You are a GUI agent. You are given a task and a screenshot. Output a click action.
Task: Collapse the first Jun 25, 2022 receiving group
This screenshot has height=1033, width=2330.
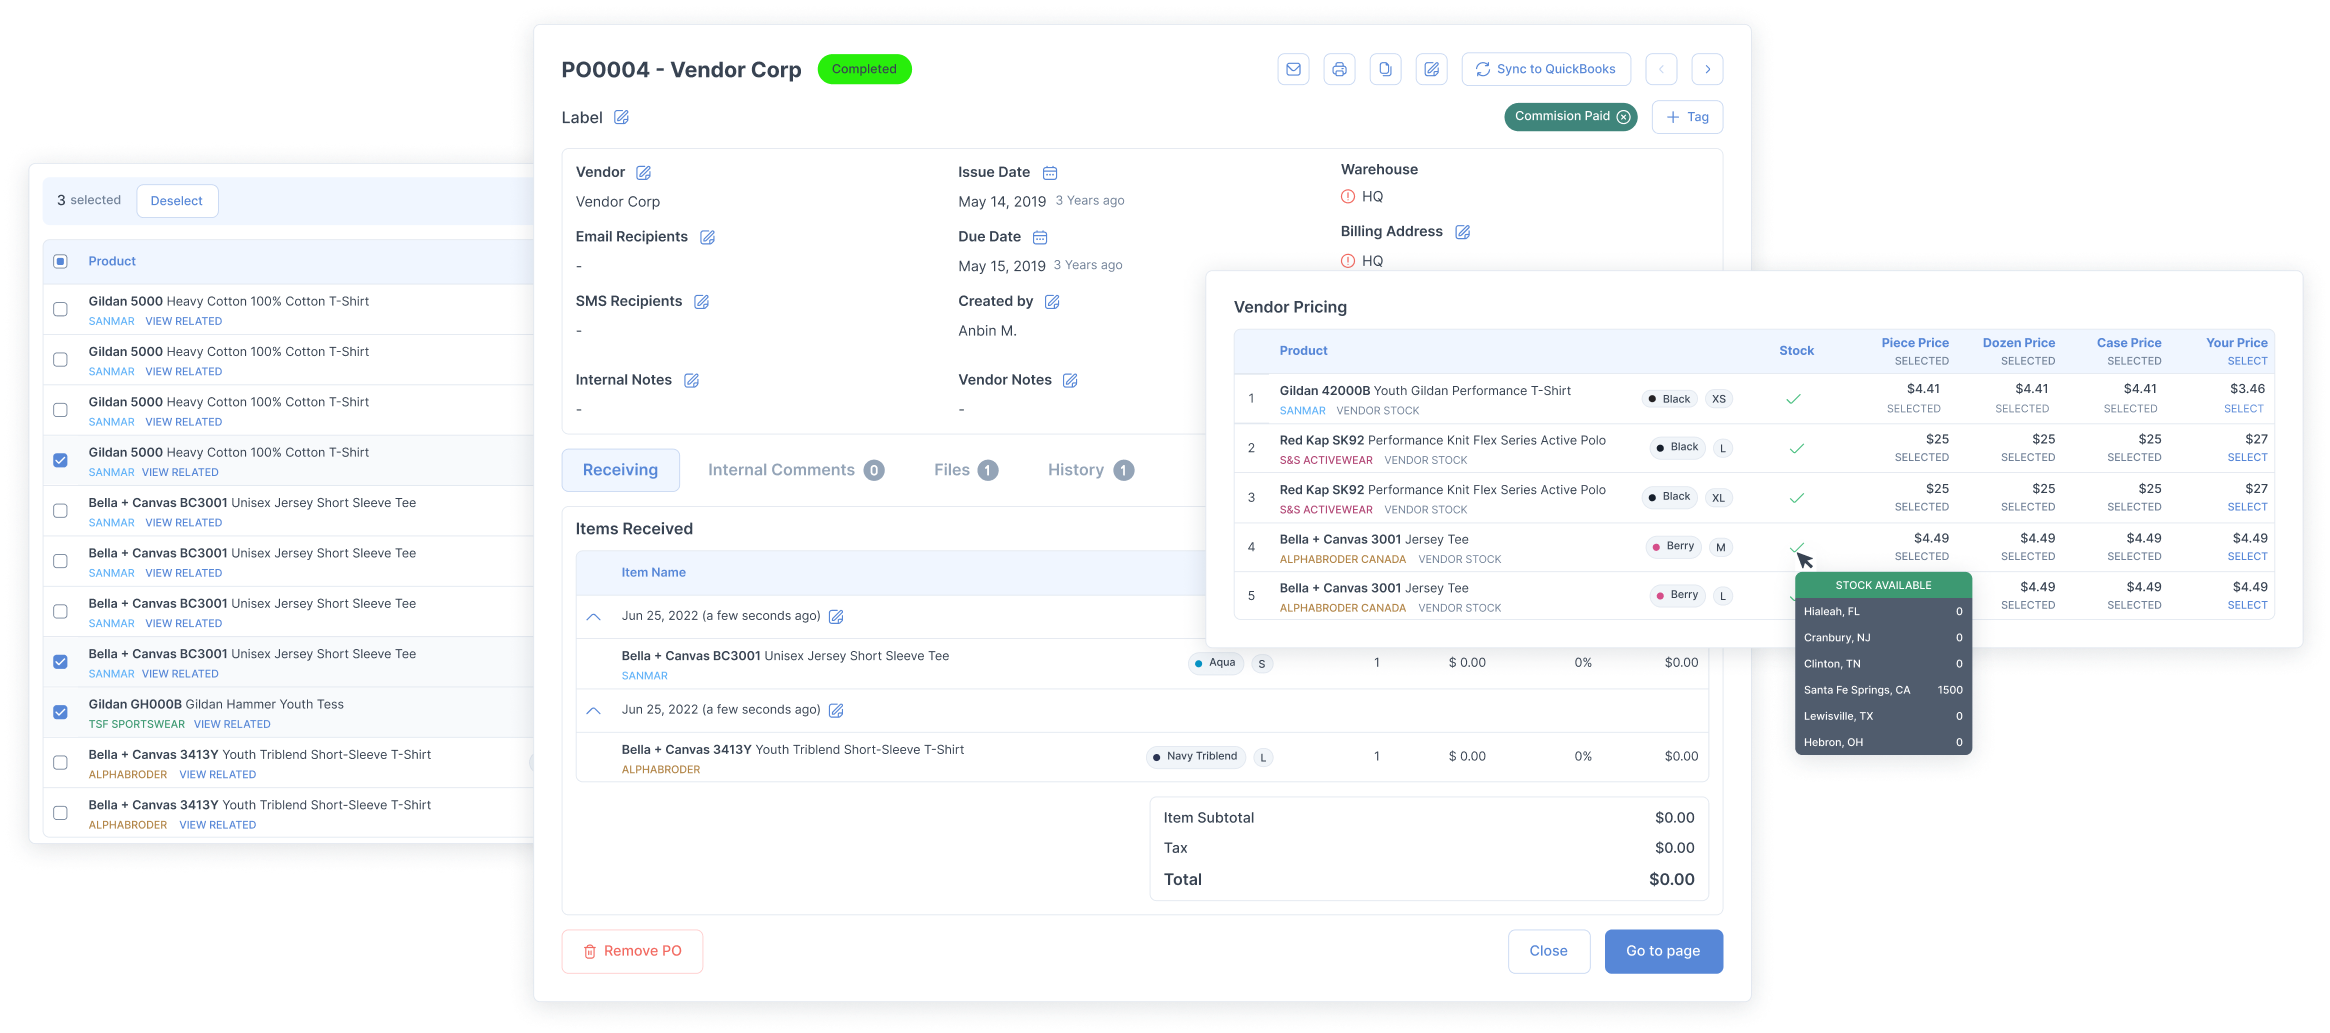[593, 617]
